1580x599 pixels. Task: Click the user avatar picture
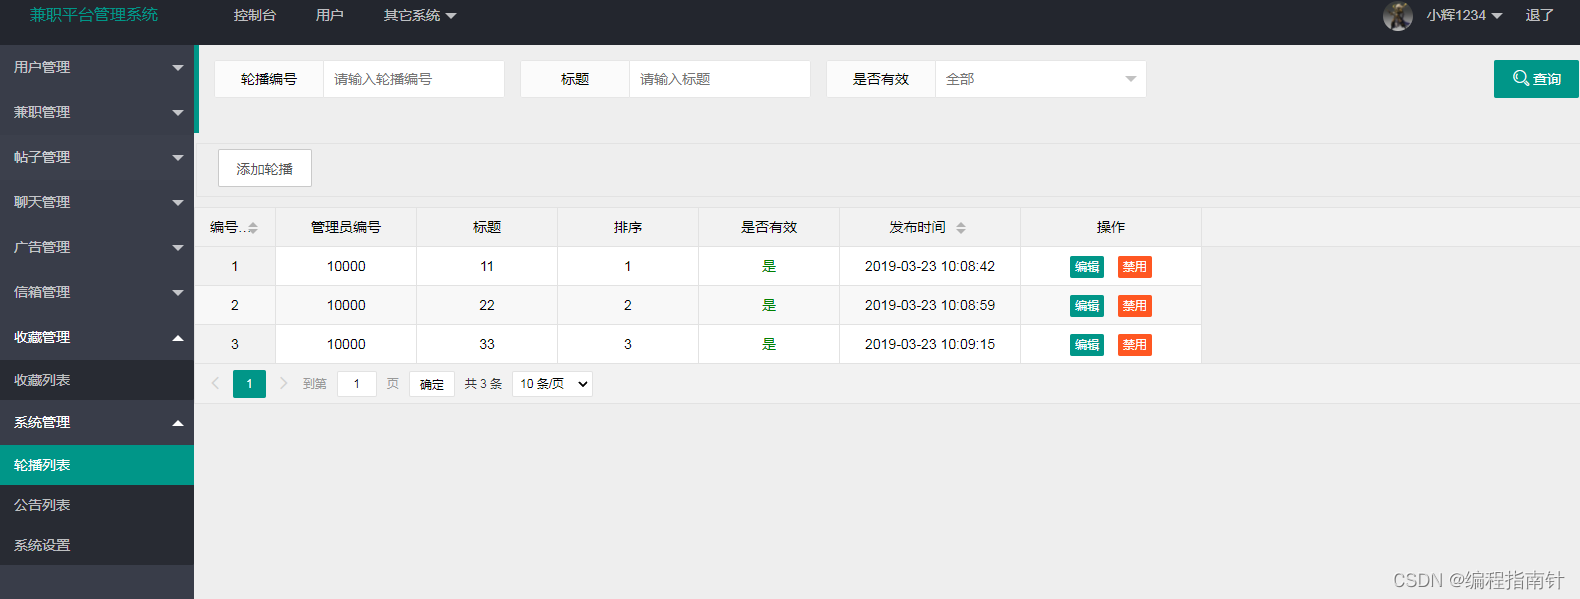point(1398,16)
